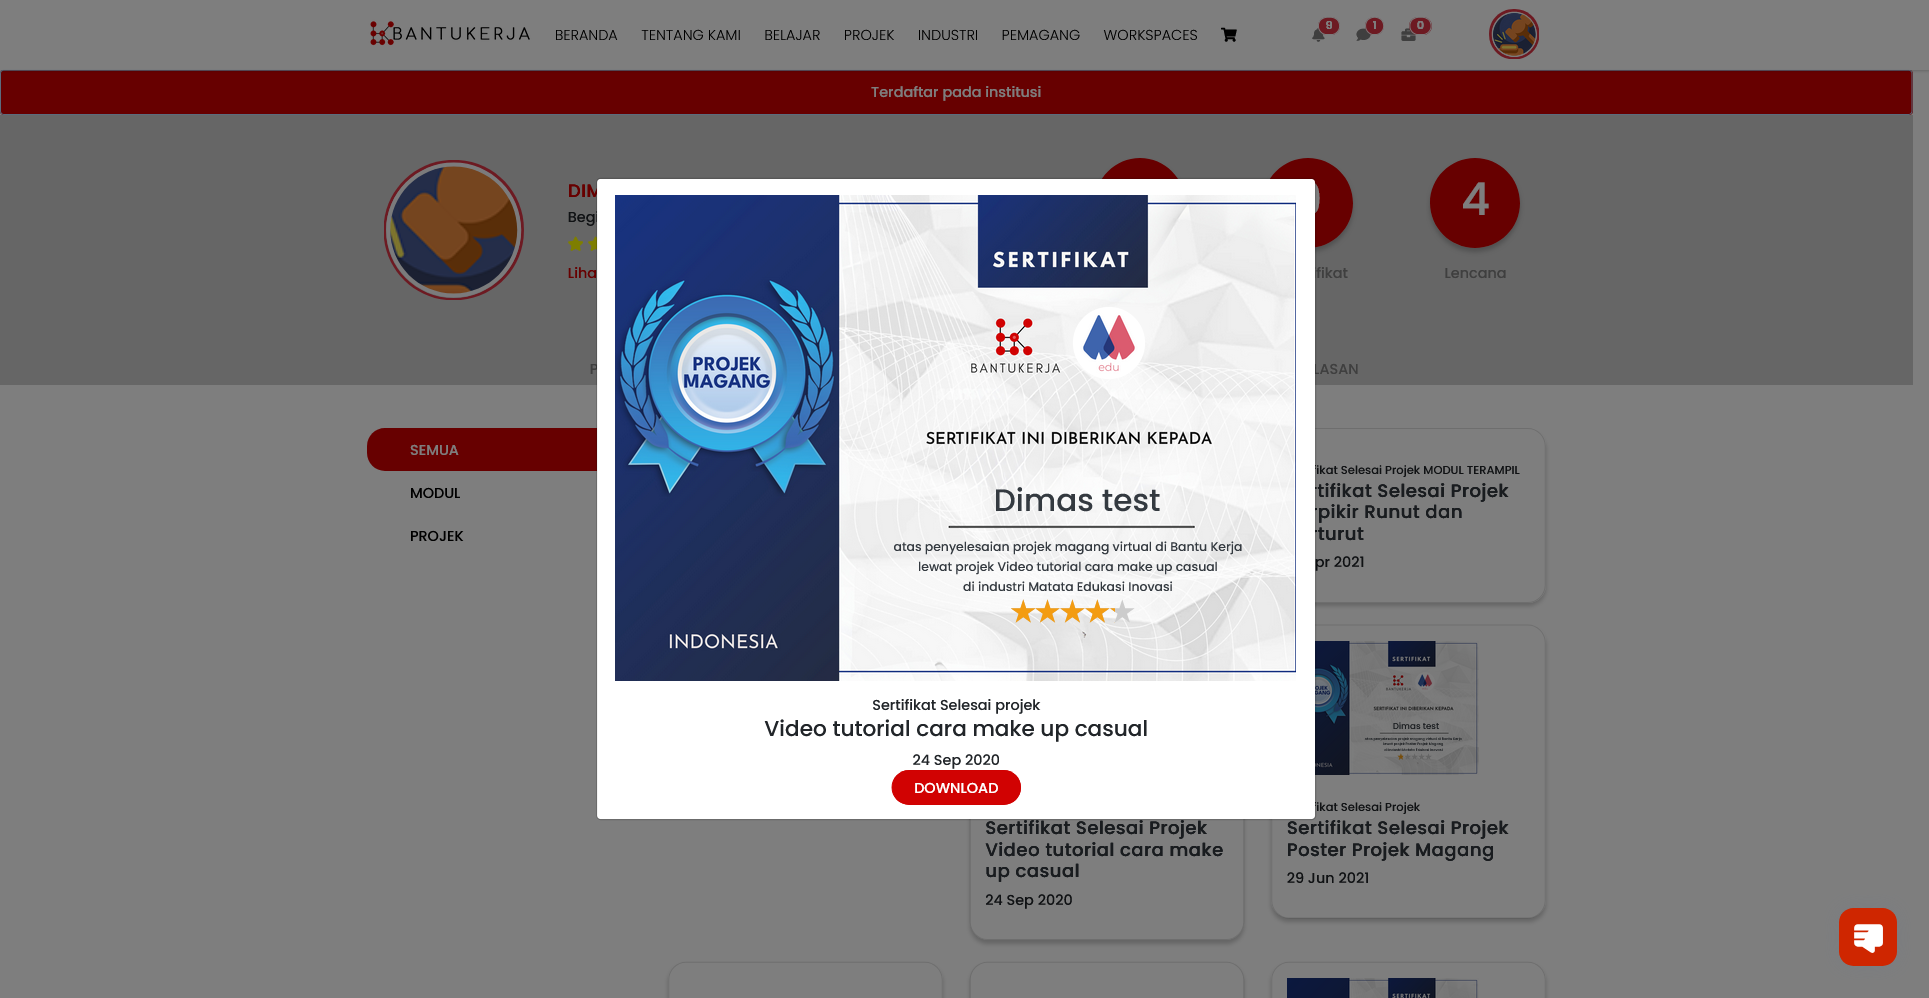
Task: Download the certificate
Action: [955, 788]
